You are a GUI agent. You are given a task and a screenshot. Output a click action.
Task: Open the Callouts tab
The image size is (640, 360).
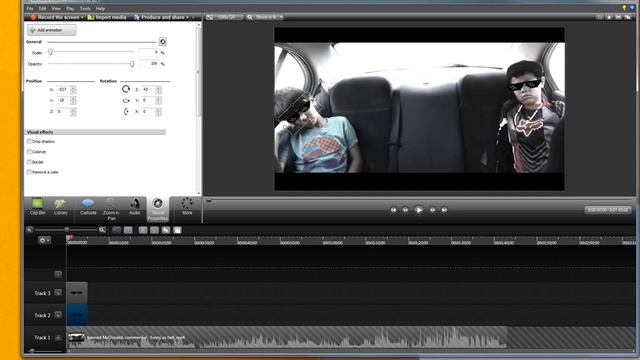pos(88,207)
